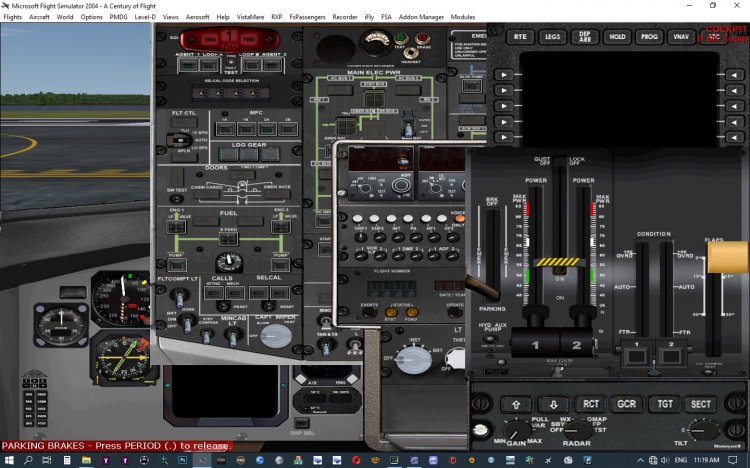Image resolution: width=750 pixels, height=468 pixels.
Task: Open the FsPassengers menu
Action: click(x=307, y=17)
